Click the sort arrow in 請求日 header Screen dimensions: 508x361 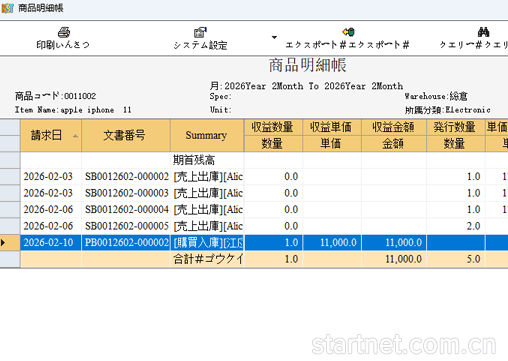click(x=76, y=136)
